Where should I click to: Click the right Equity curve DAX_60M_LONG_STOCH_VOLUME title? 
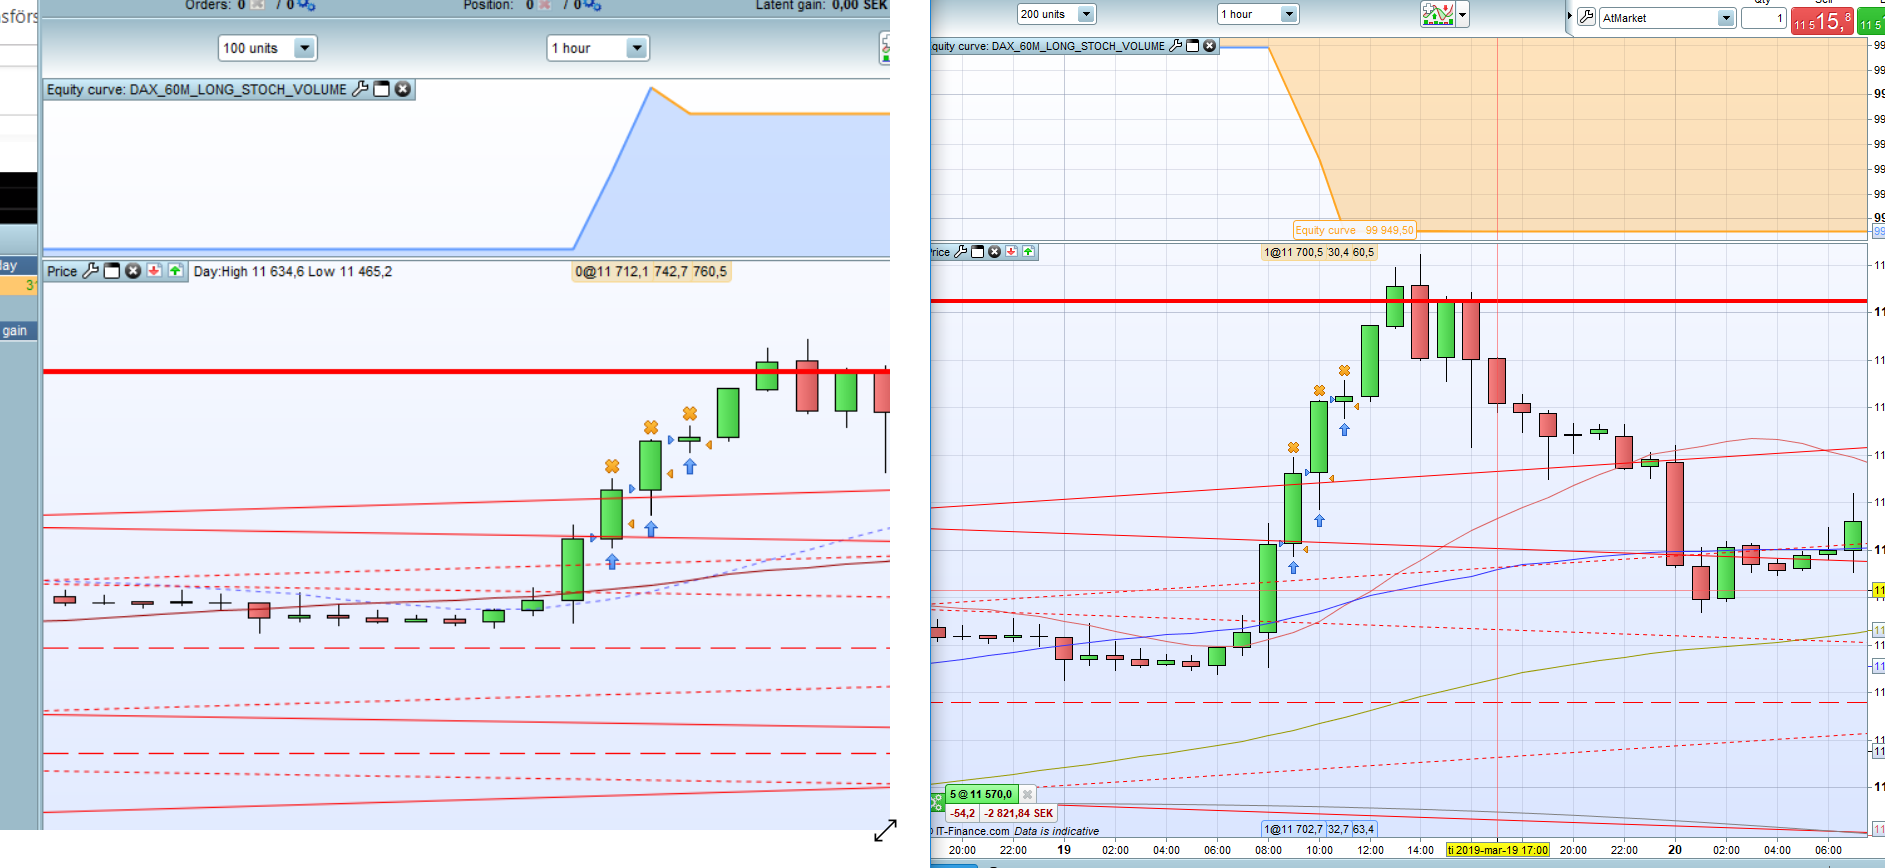click(x=1048, y=46)
